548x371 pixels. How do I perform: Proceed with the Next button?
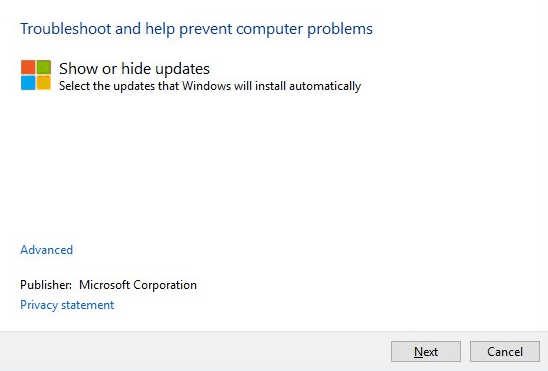pyautogui.click(x=426, y=351)
